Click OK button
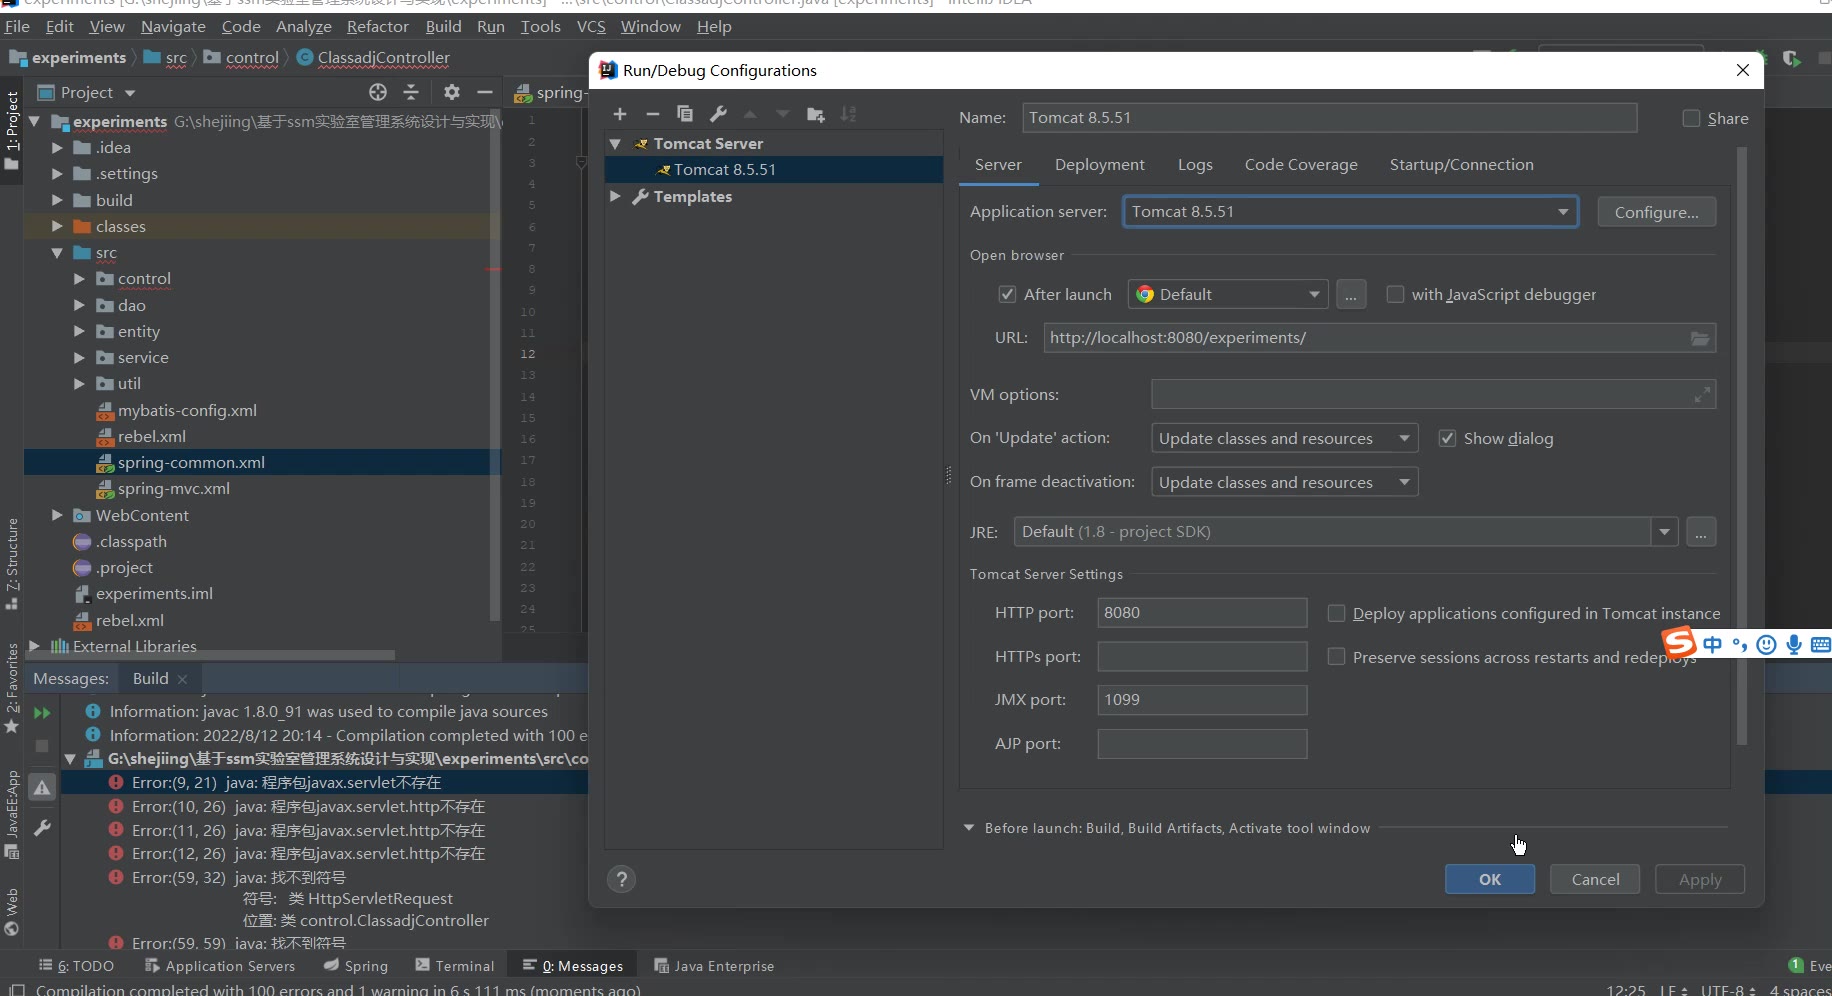Image resolution: width=1832 pixels, height=996 pixels. [x=1490, y=879]
